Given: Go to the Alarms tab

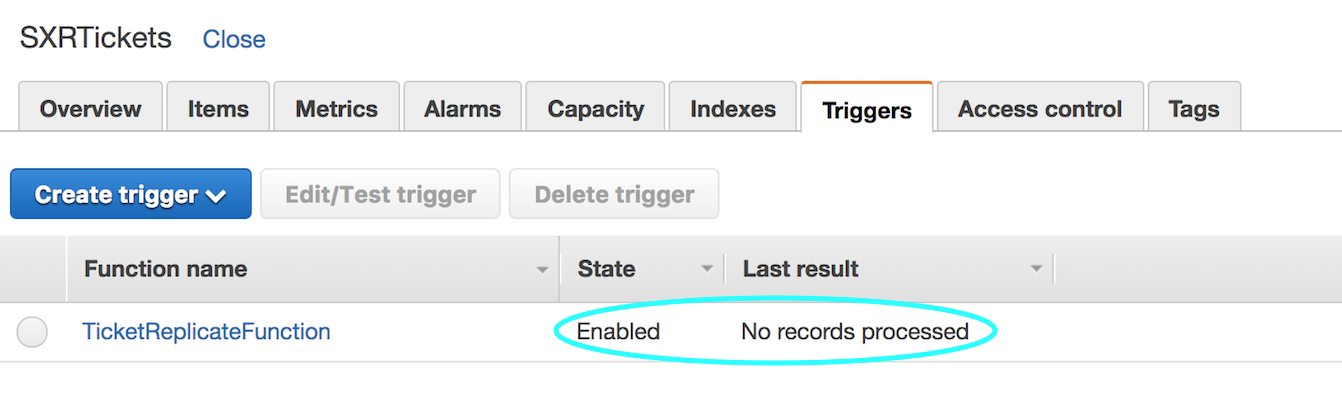Looking at the screenshot, I should tap(462, 108).
